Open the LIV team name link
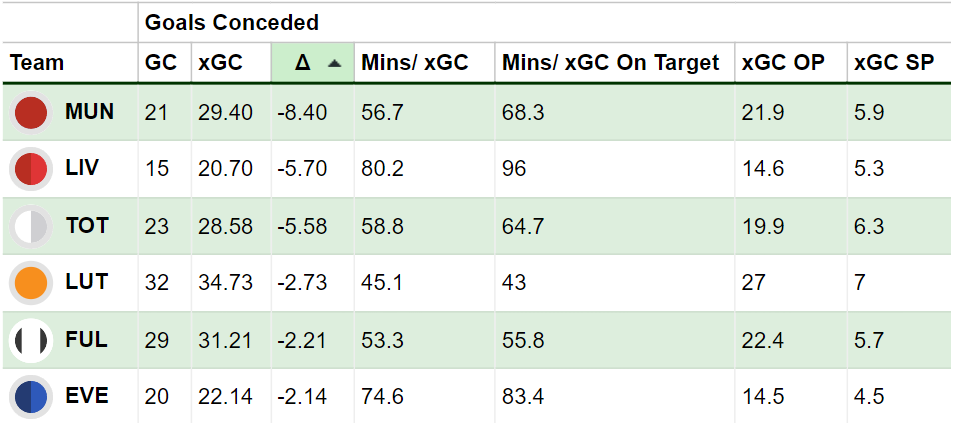This screenshot has width=954, height=429. [82, 168]
